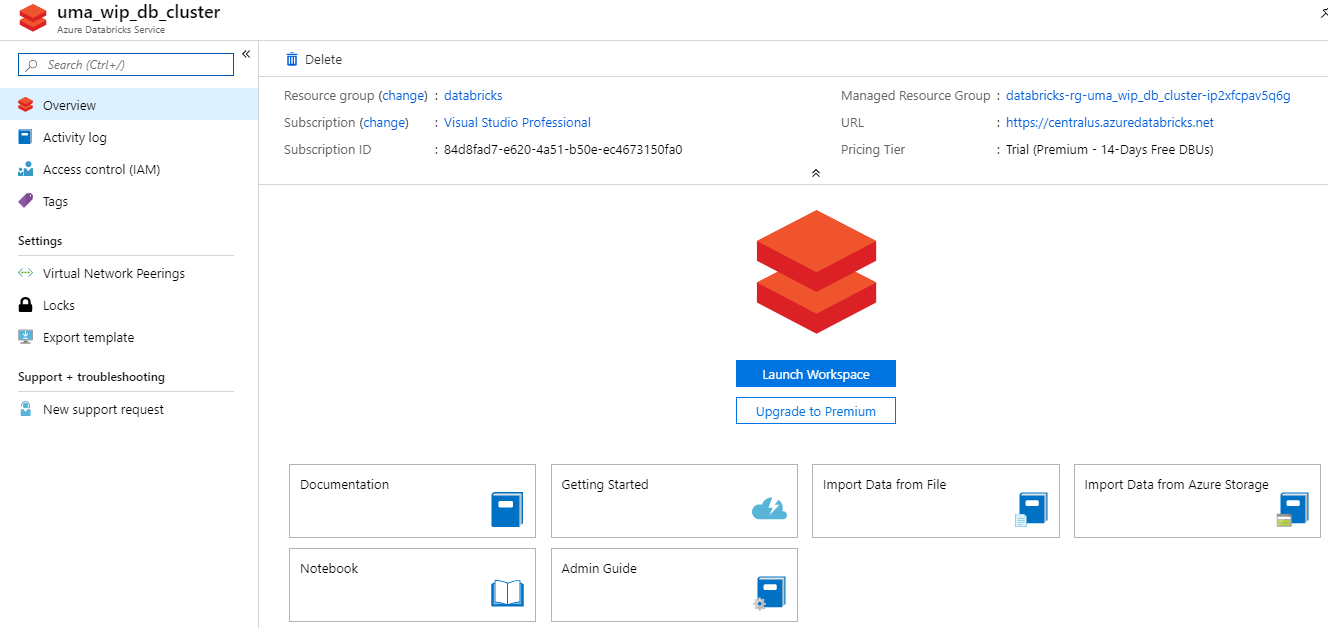Click the large Databricks logo in the center
Image resolution: width=1328 pixels, height=628 pixels.
pyautogui.click(x=816, y=272)
